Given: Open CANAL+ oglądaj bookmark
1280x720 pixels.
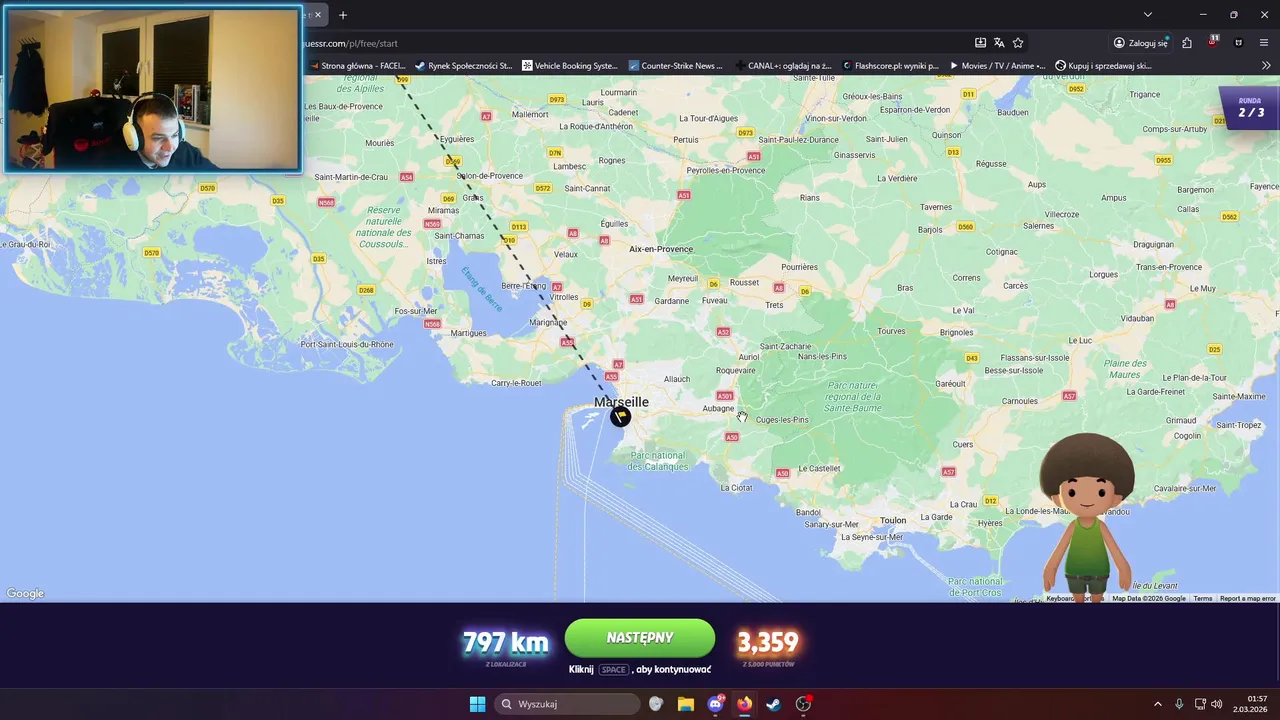Looking at the screenshot, I should 782,66.
